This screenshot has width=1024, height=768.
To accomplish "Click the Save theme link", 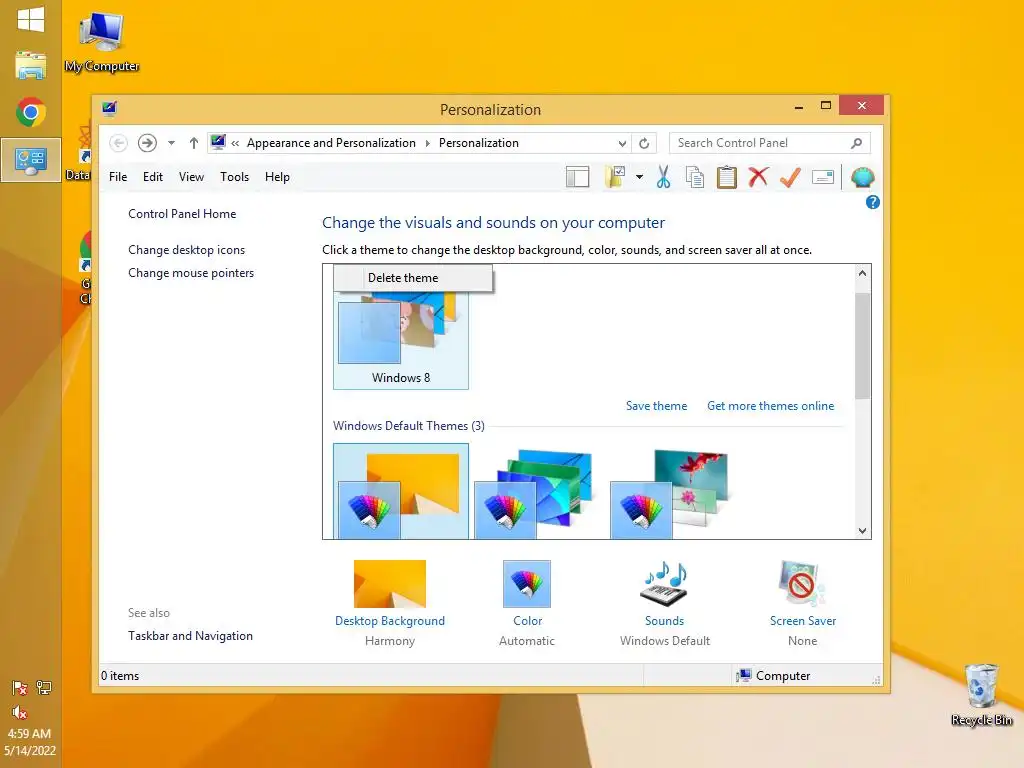I will [x=656, y=406].
